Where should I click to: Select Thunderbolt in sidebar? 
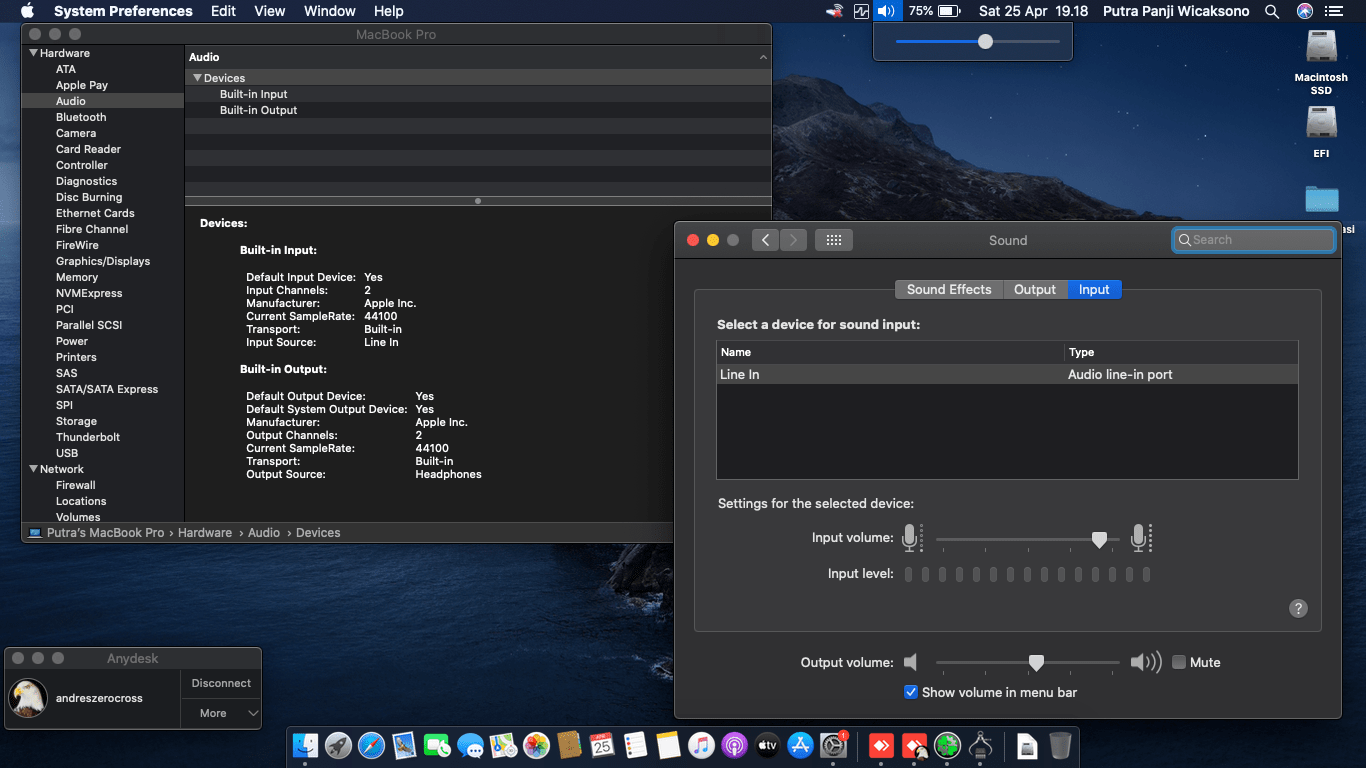point(88,437)
